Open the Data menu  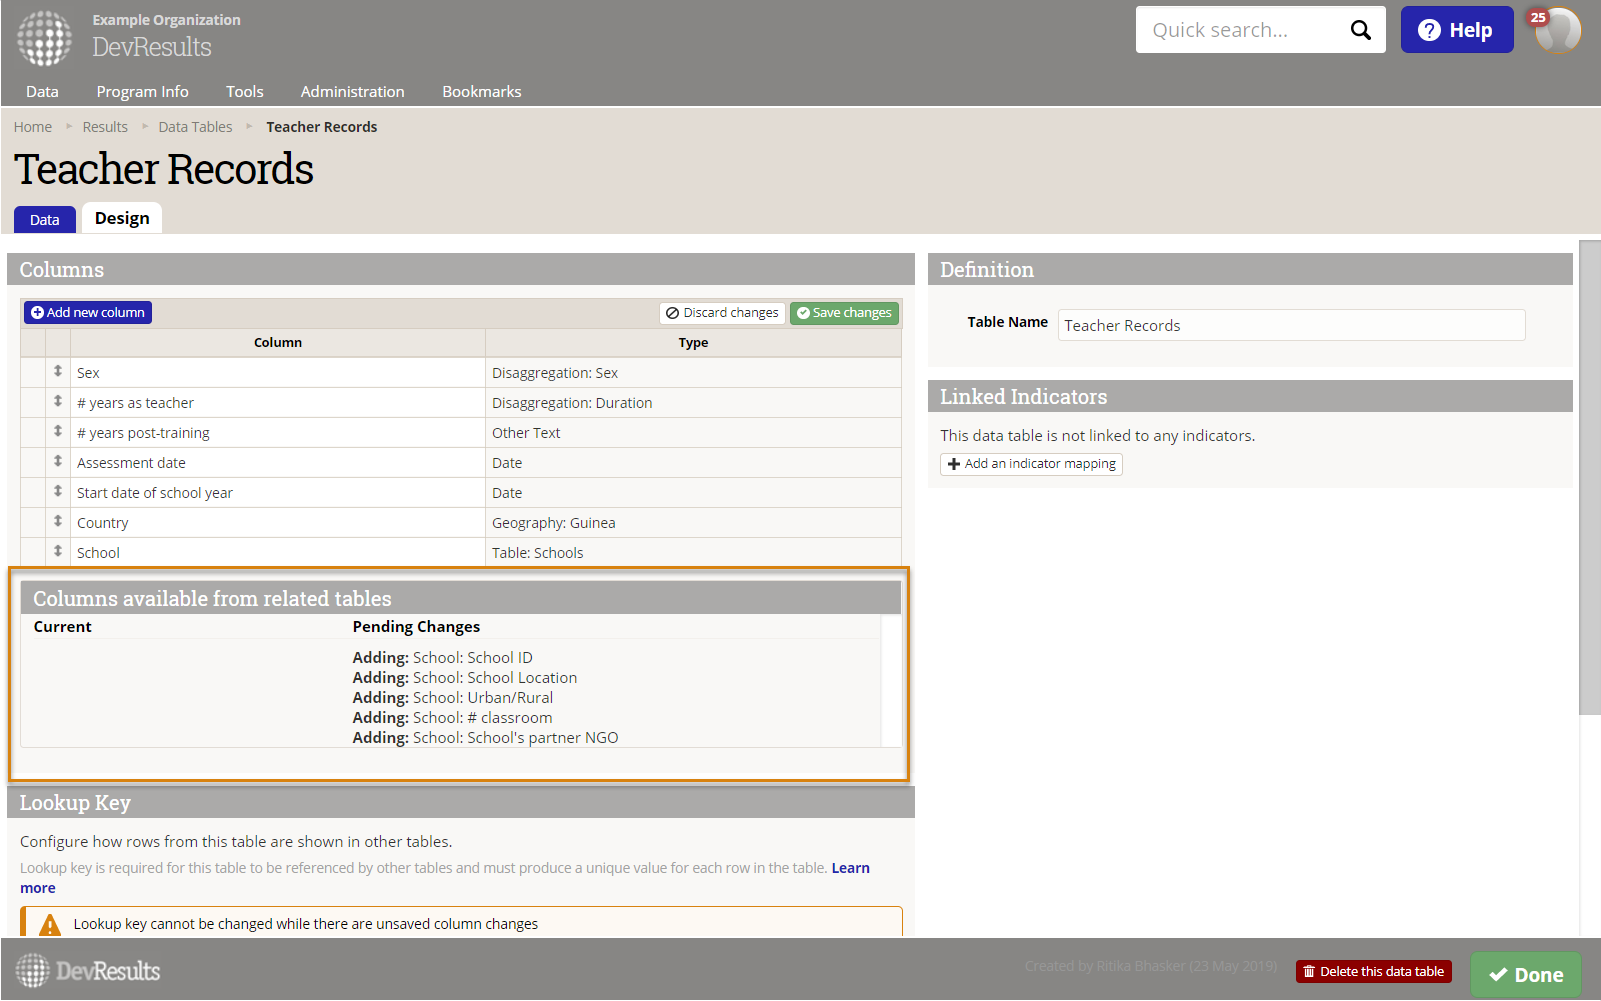[42, 91]
